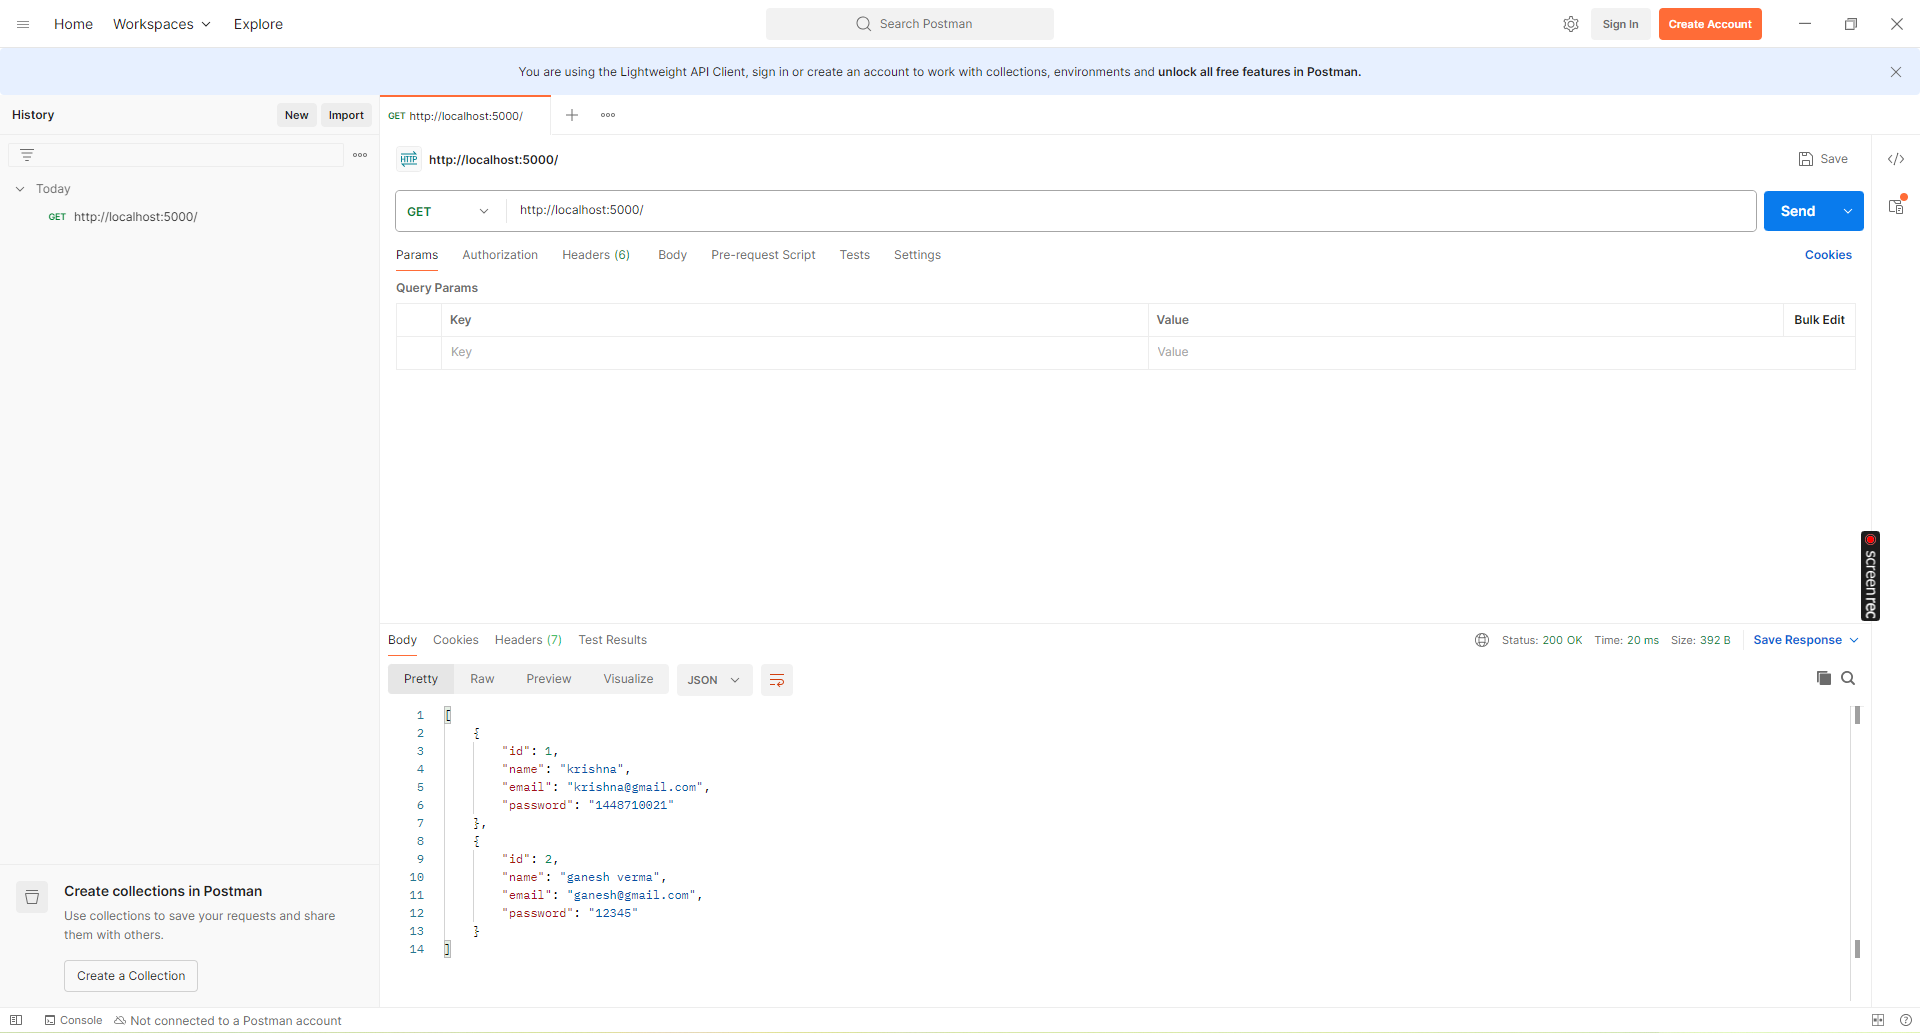Go to the Home menu

(73, 24)
